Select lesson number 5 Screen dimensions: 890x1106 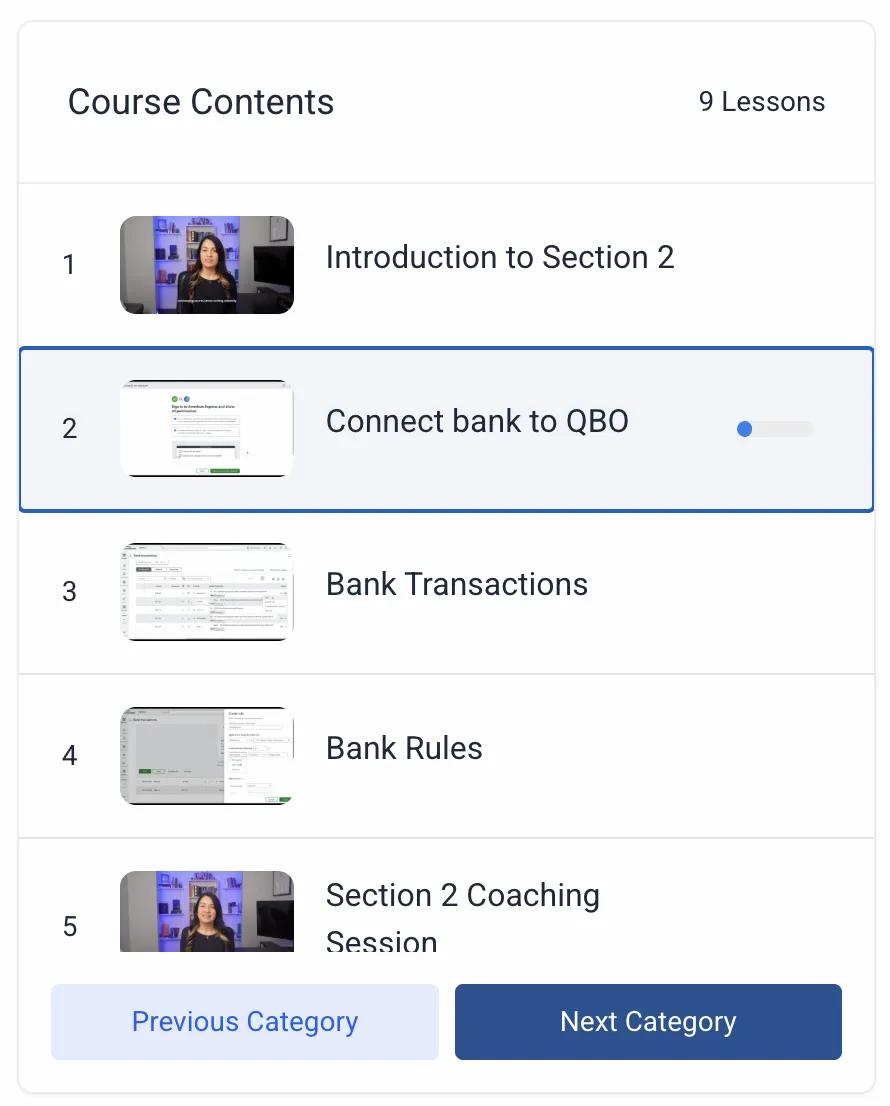click(69, 926)
